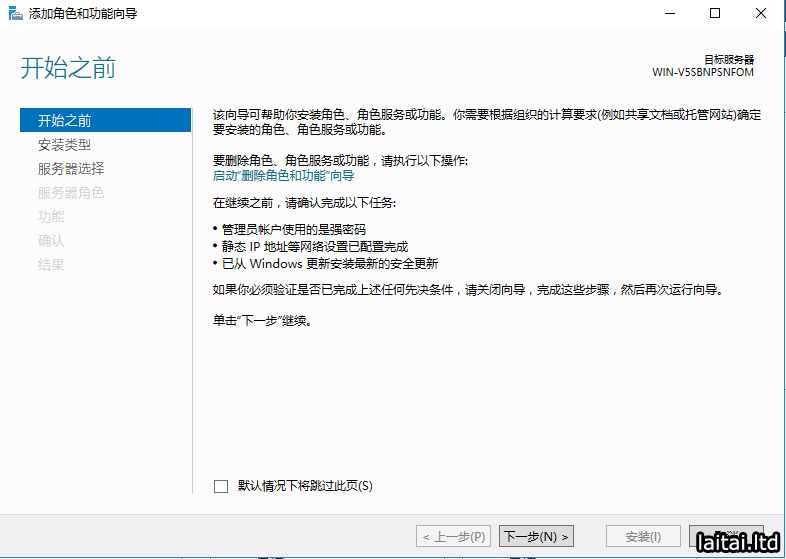786x559 pixels.
Task: Go to the 安装类型 step
Action: (65, 145)
